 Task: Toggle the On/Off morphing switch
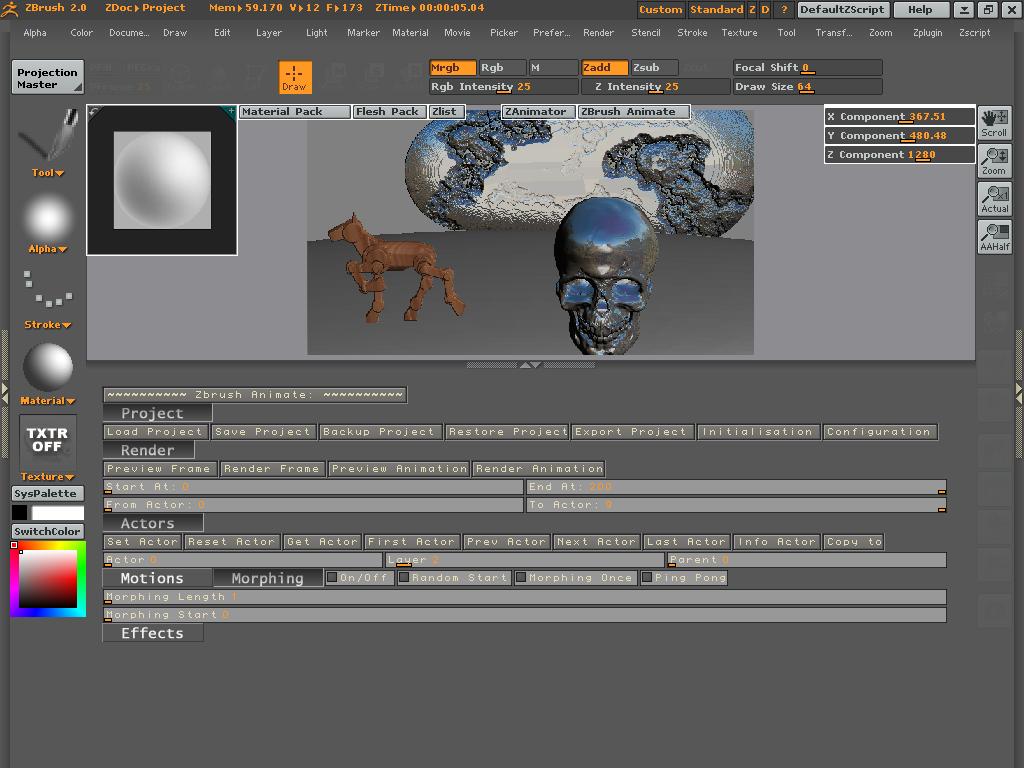click(x=358, y=577)
